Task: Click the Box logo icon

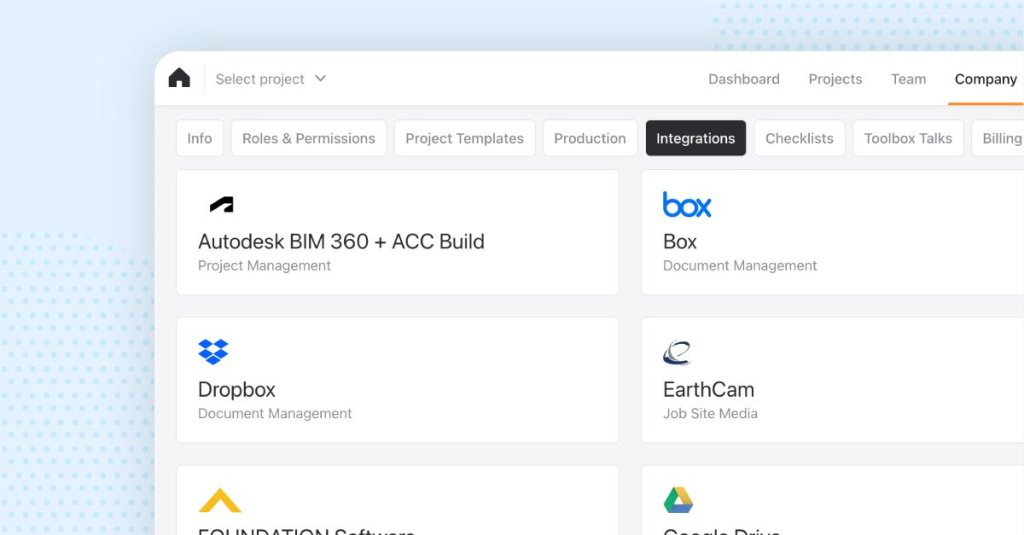Action: tap(687, 205)
